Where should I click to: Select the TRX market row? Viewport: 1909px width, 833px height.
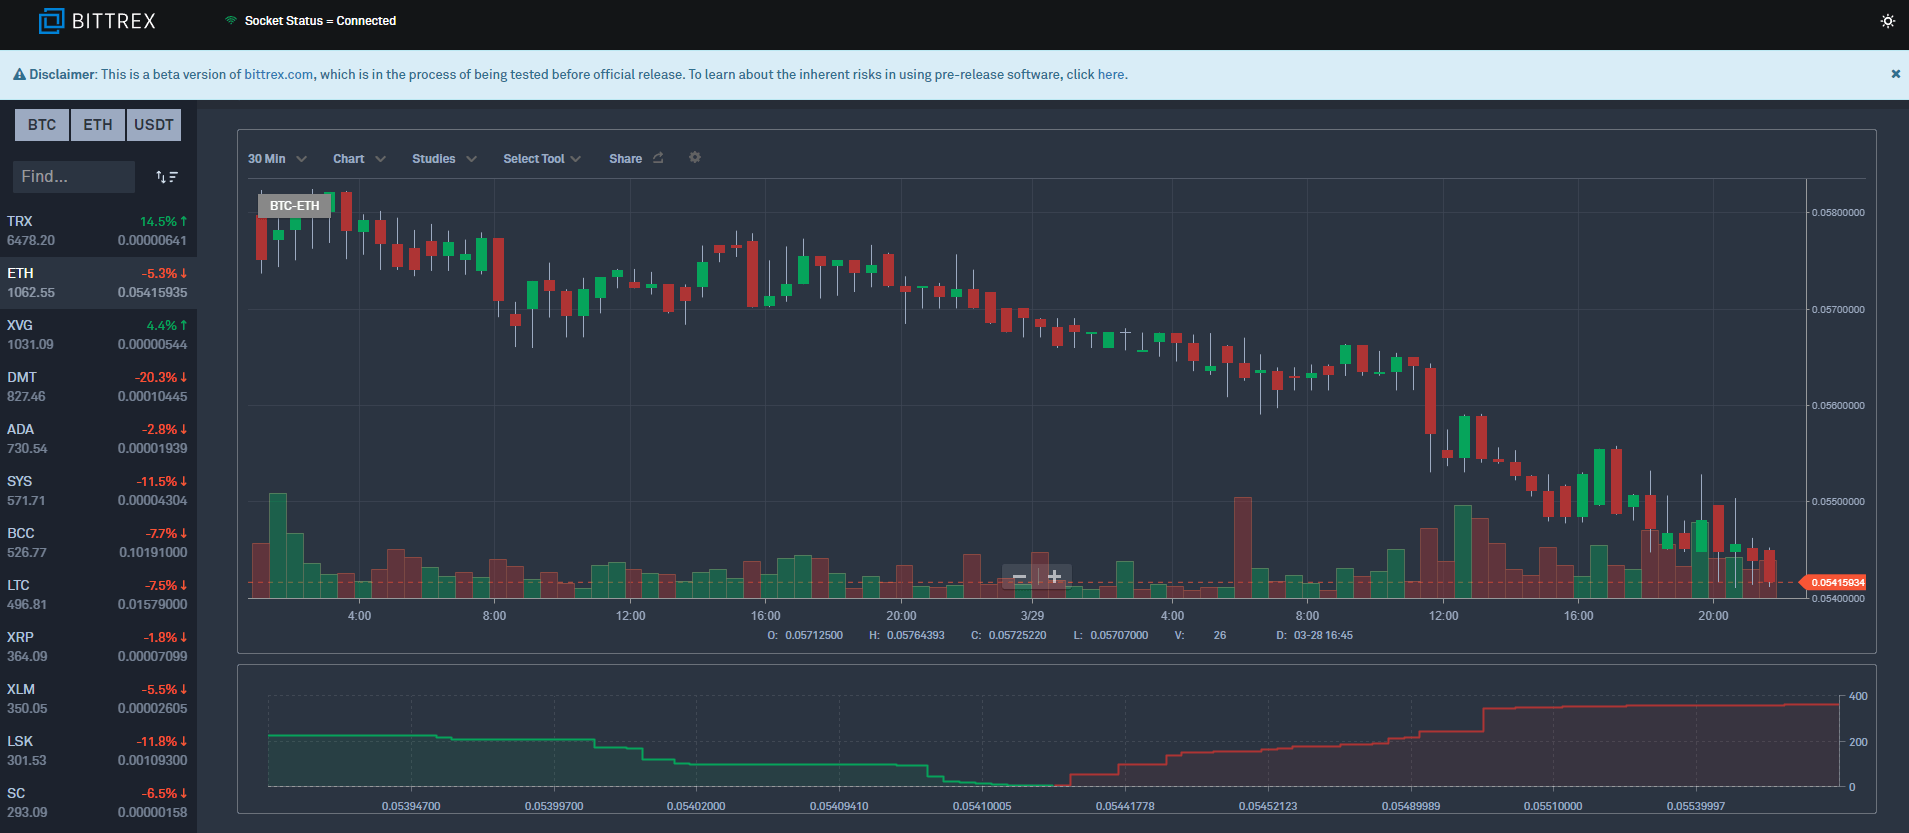98,231
